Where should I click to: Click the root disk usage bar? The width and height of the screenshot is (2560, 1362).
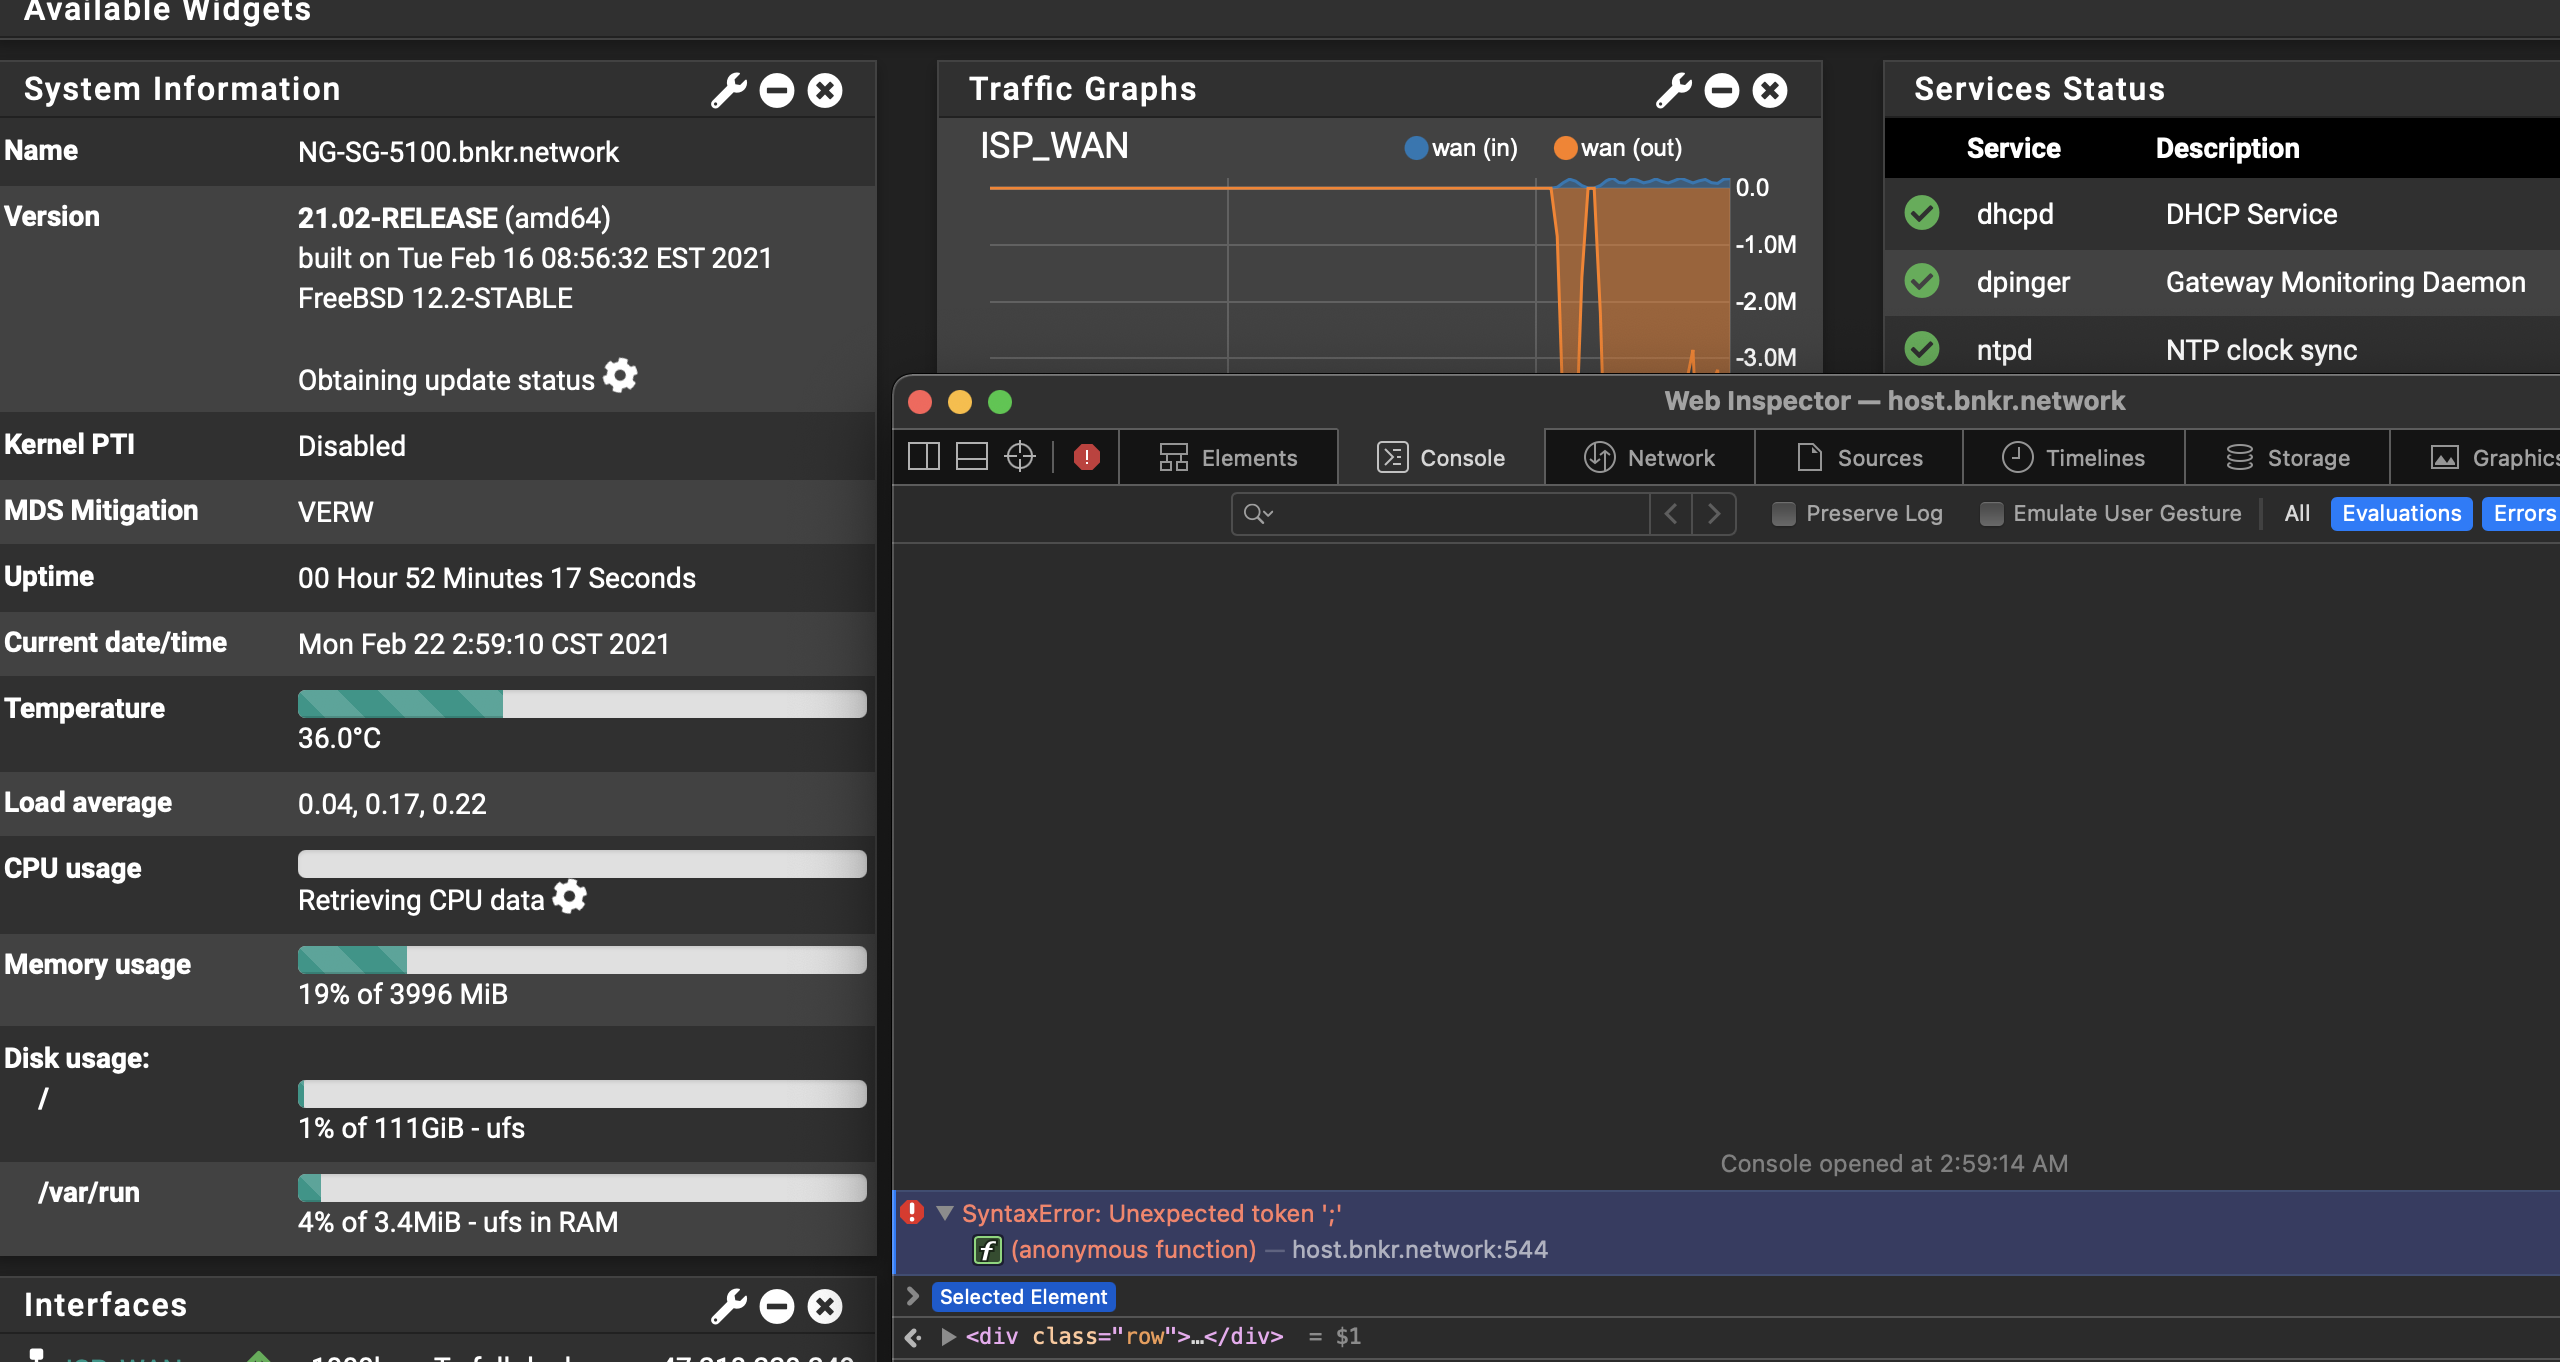point(582,1094)
